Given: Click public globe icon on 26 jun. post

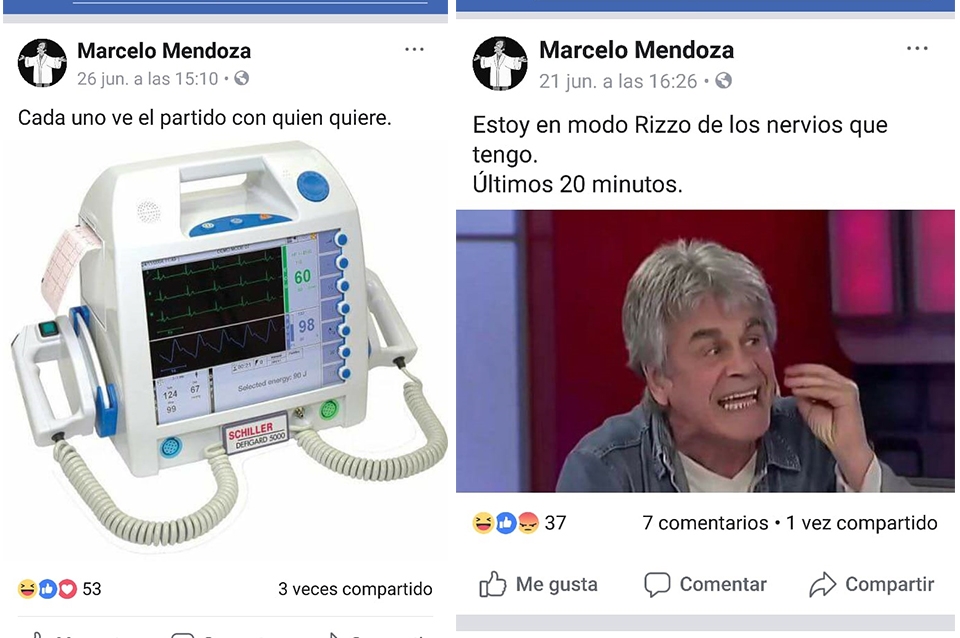Looking at the screenshot, I should [x=242, y=78].
